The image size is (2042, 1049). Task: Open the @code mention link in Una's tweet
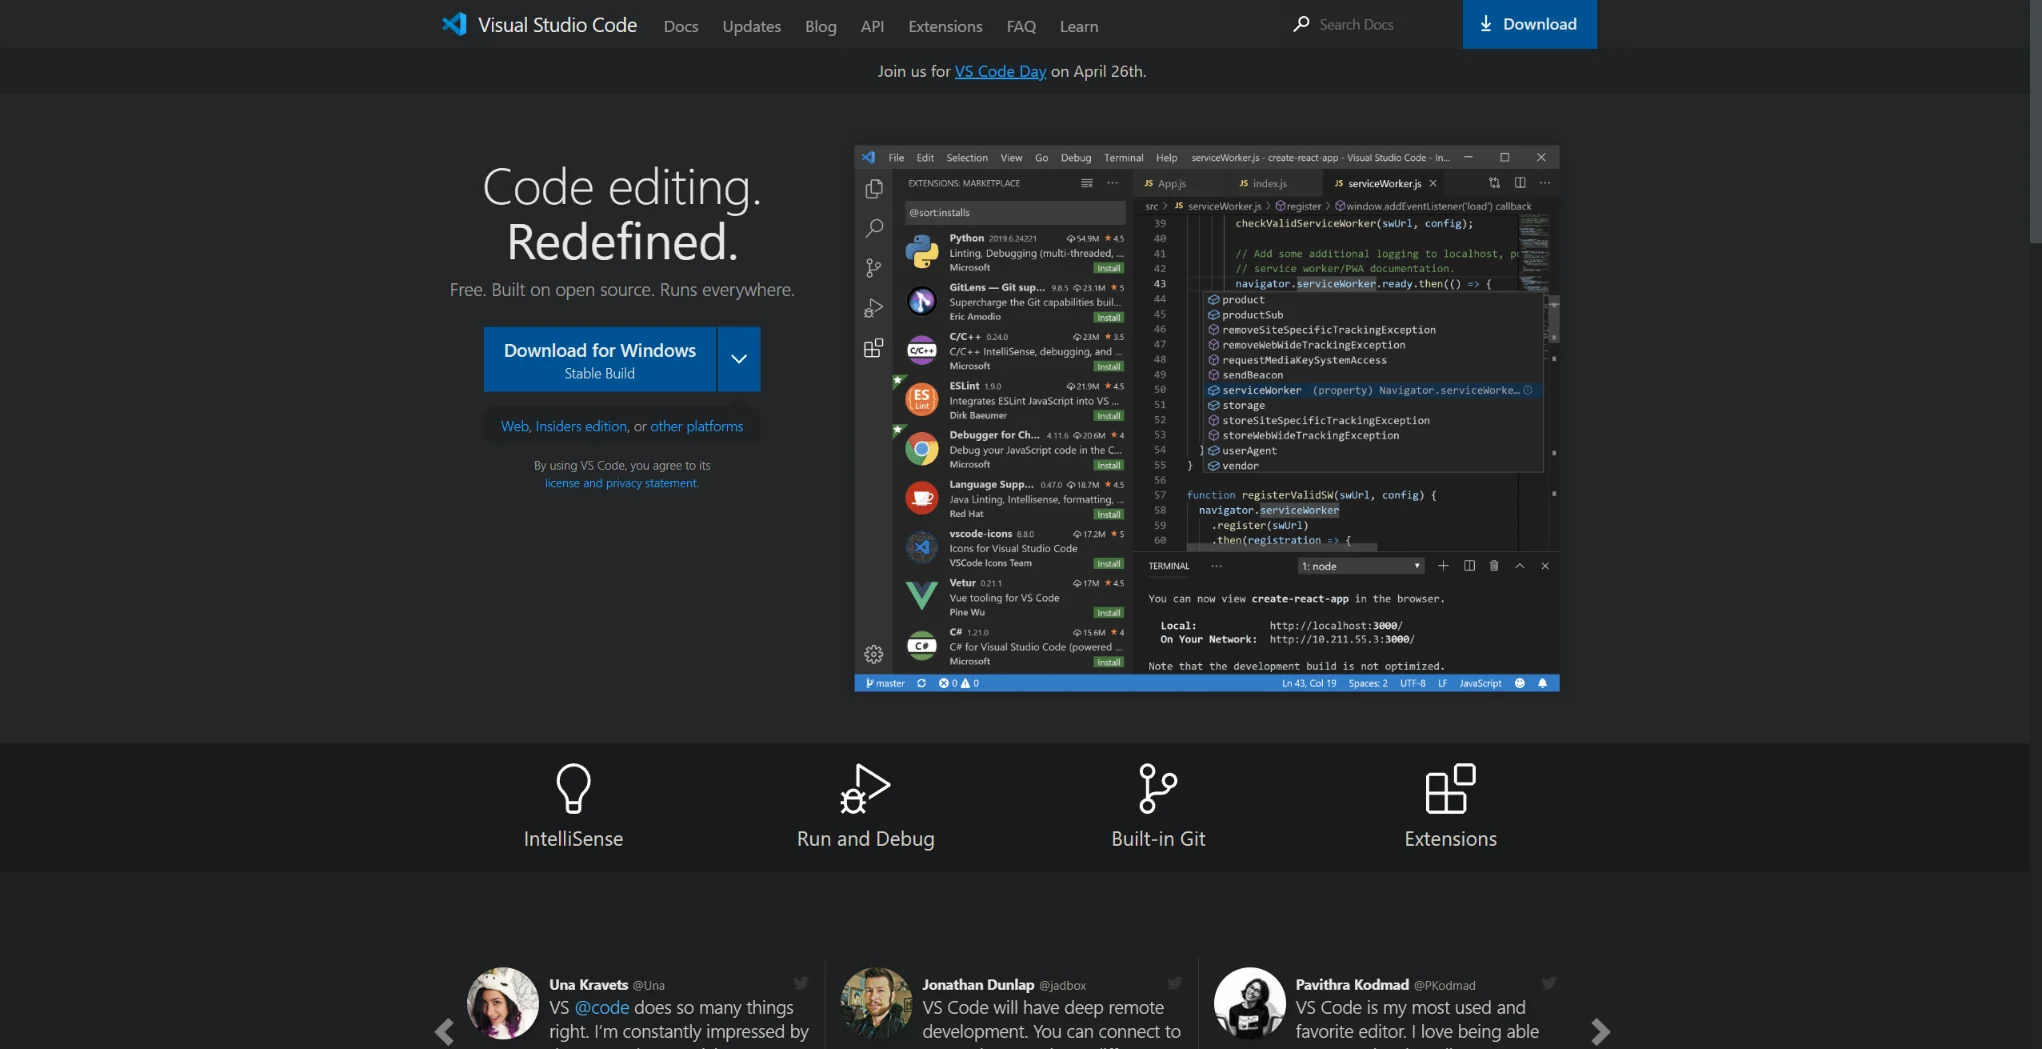[x=602, y=1008]
